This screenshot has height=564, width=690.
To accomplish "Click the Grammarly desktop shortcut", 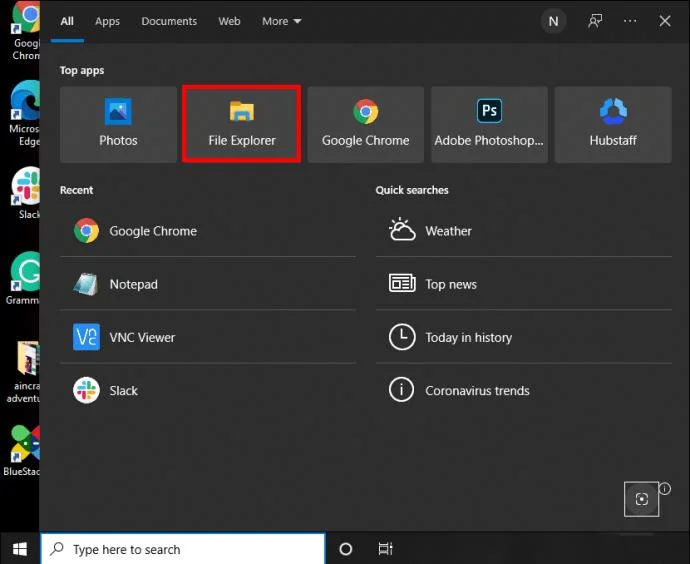I will [23, 278].
